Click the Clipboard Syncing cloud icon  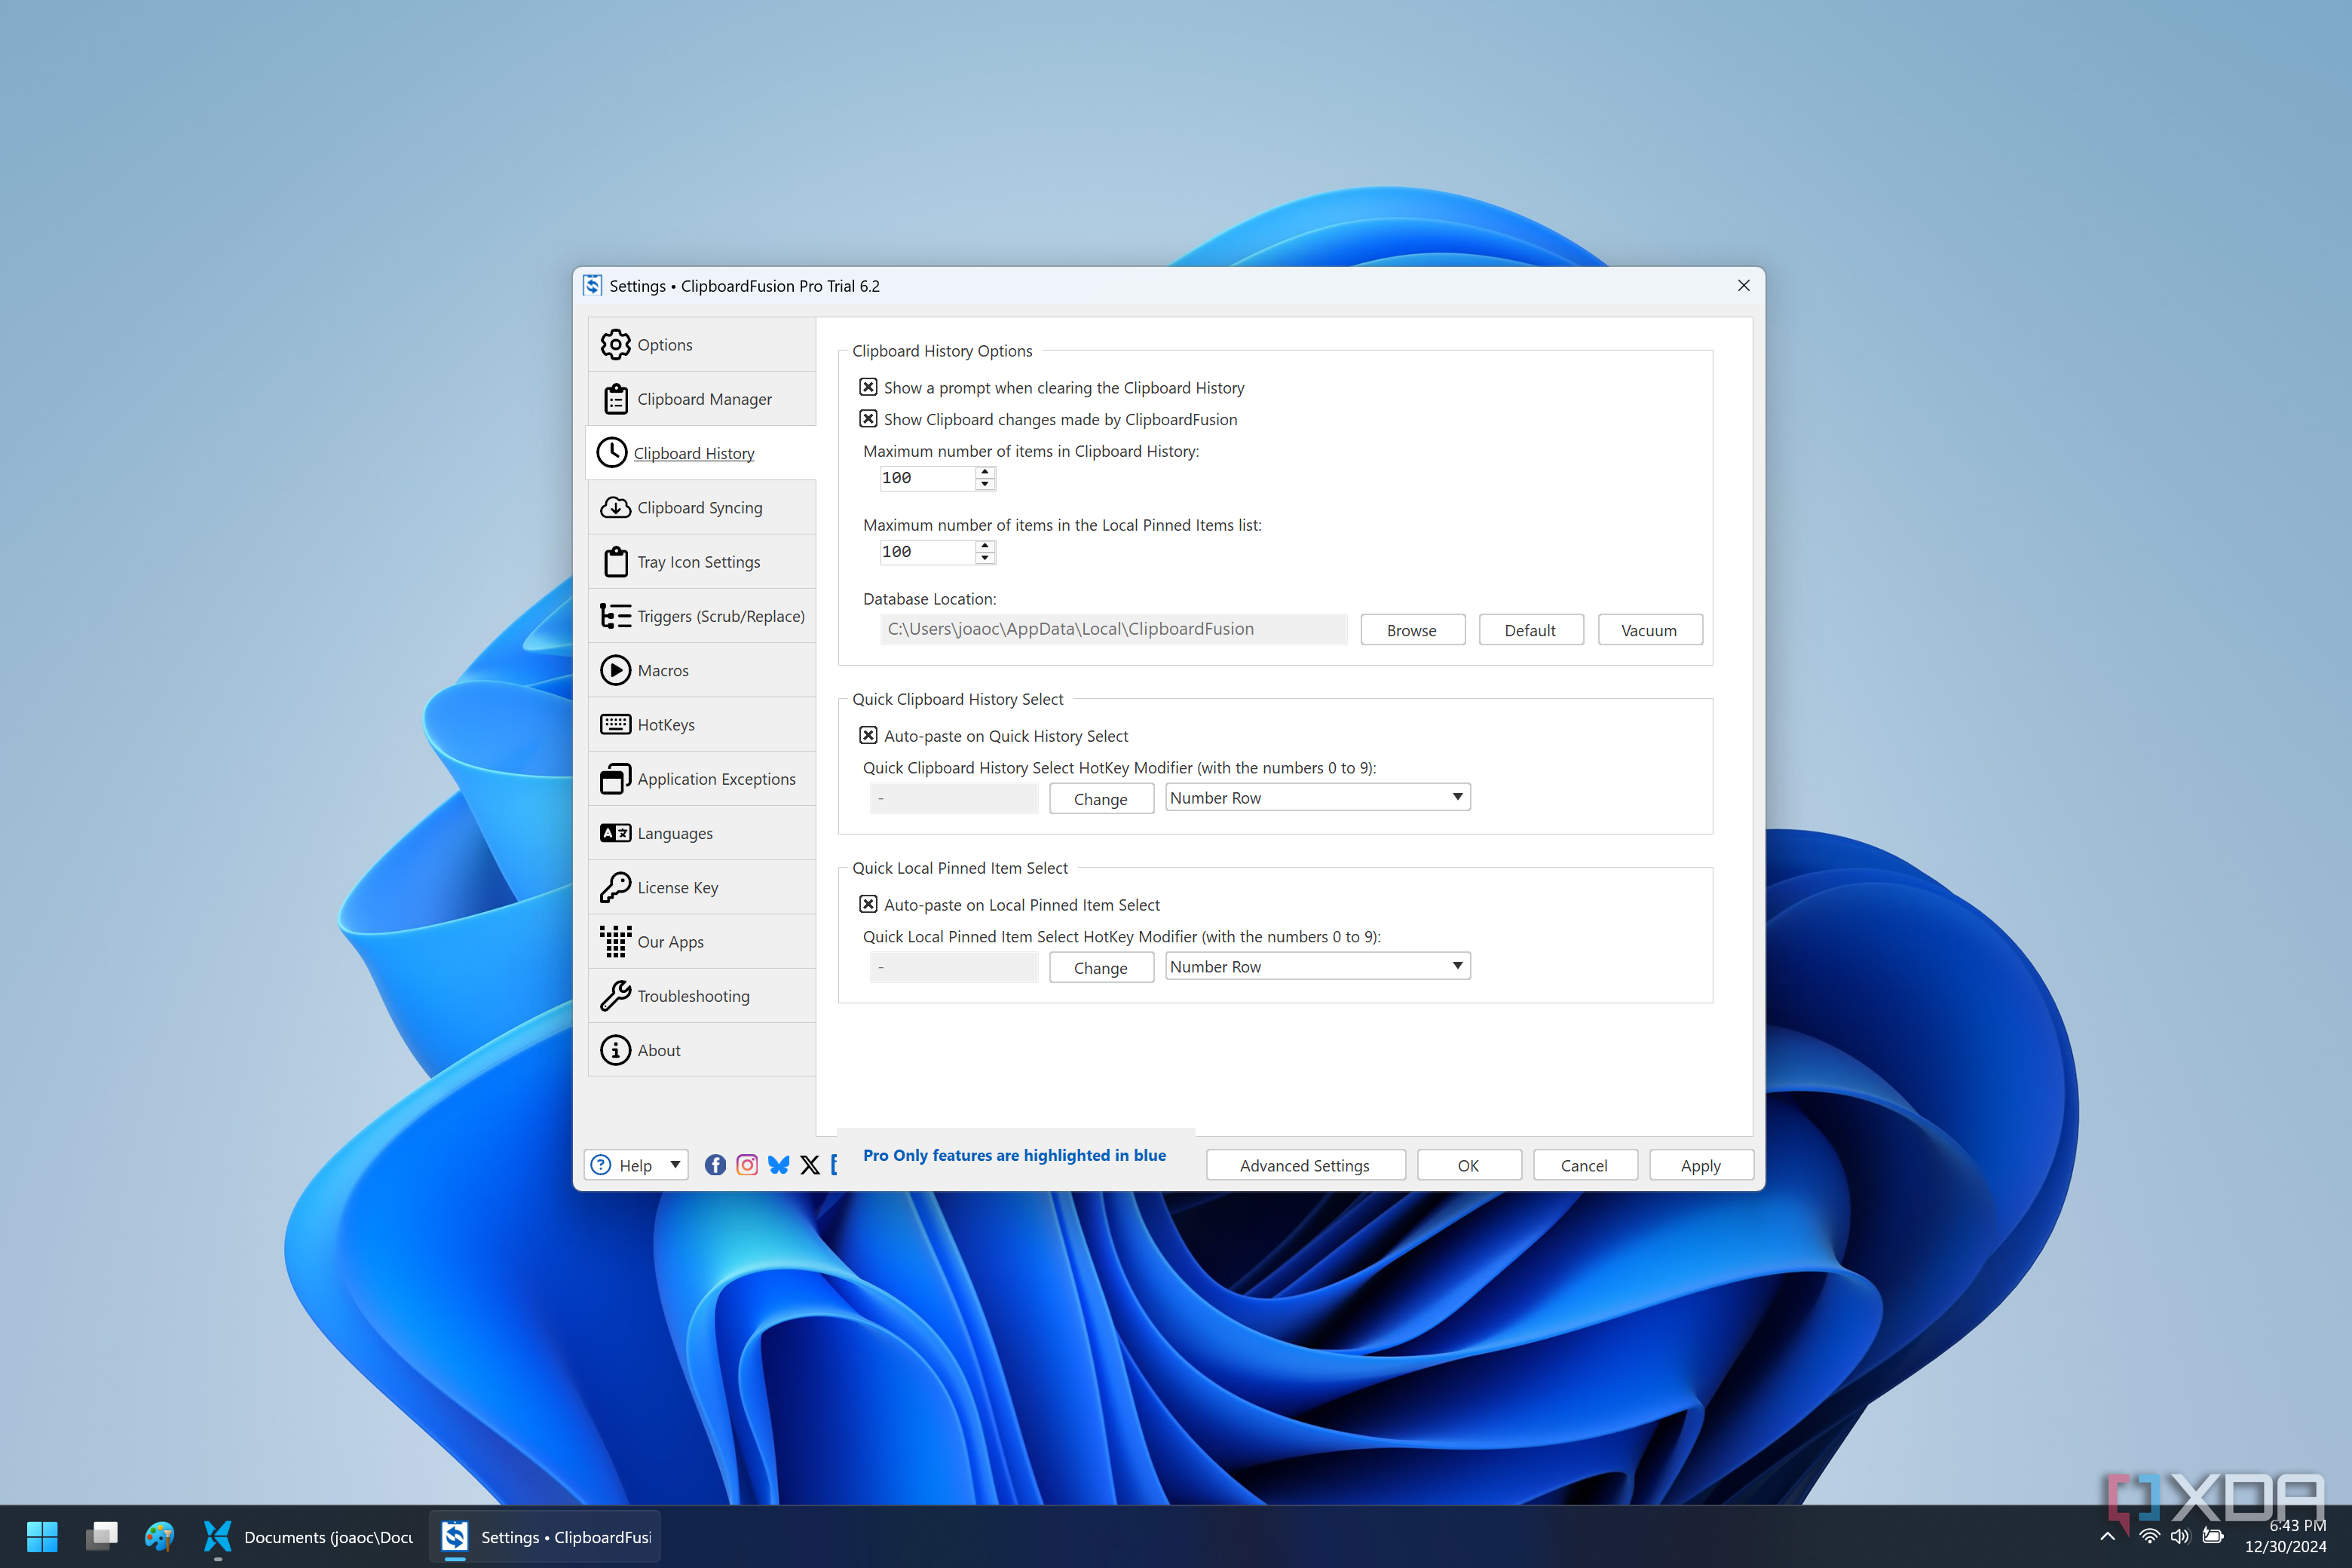tap(615, 507)
